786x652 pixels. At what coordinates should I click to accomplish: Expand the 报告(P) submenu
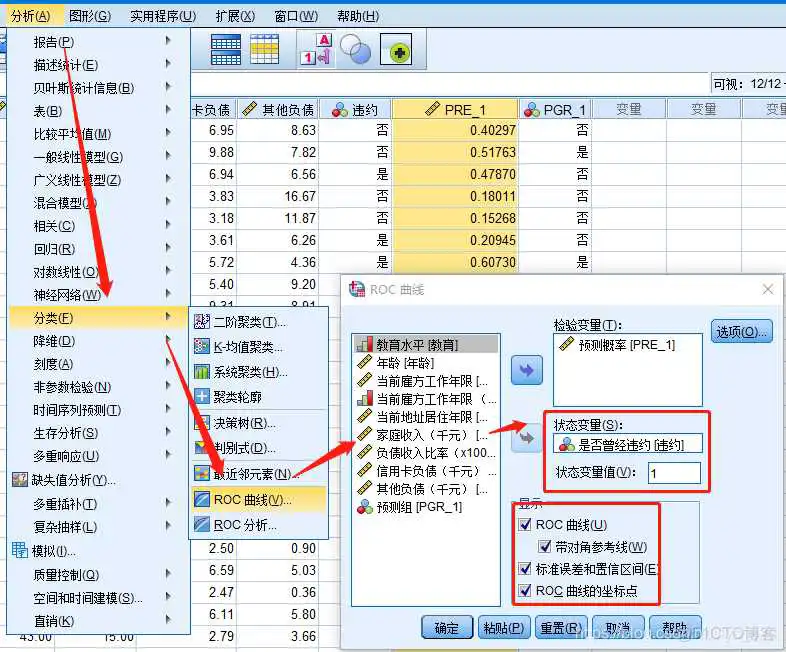(99, 42)
